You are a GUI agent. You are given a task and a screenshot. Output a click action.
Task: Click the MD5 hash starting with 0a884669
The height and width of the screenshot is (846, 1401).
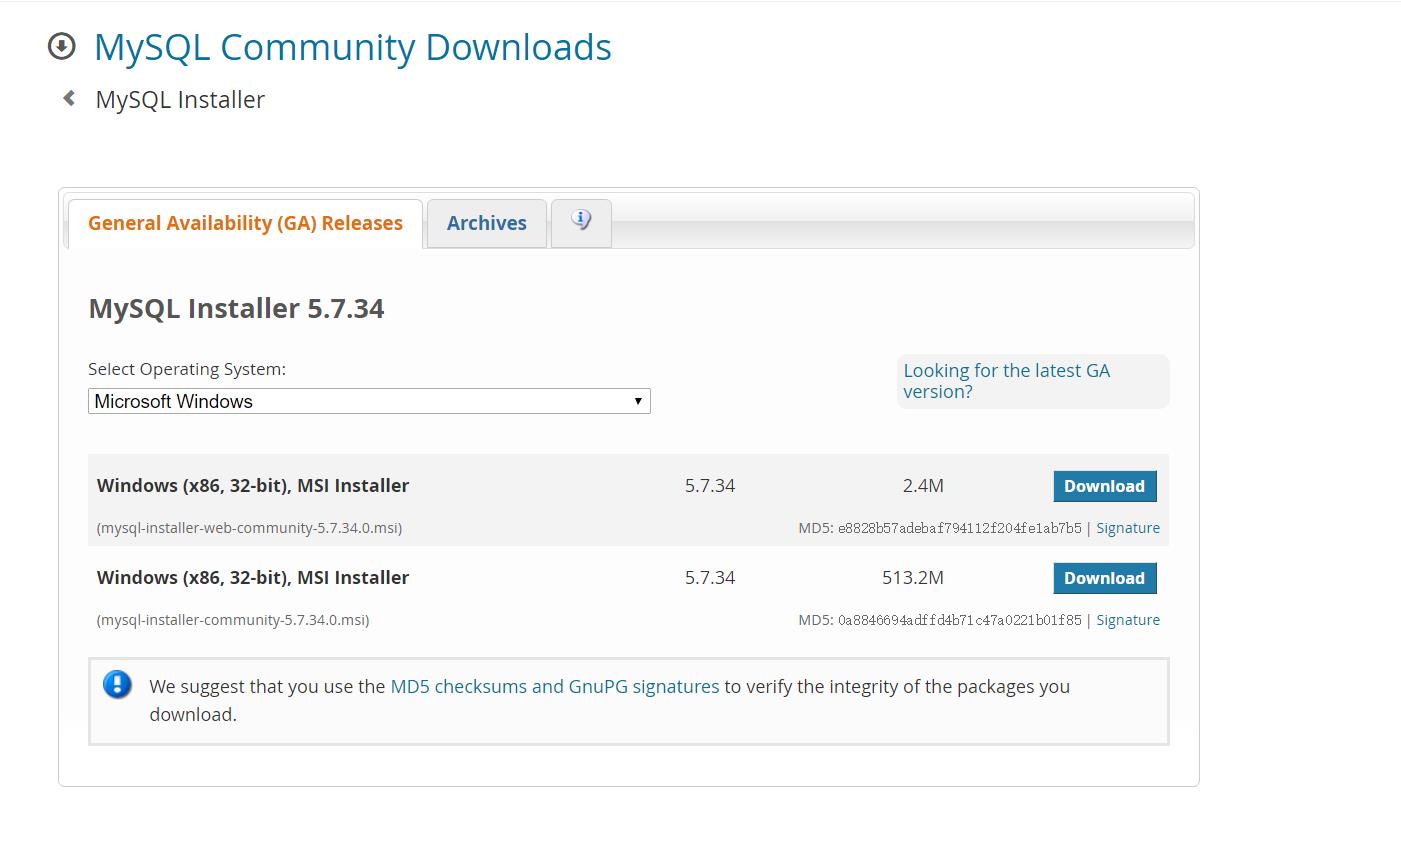[960, 620]
